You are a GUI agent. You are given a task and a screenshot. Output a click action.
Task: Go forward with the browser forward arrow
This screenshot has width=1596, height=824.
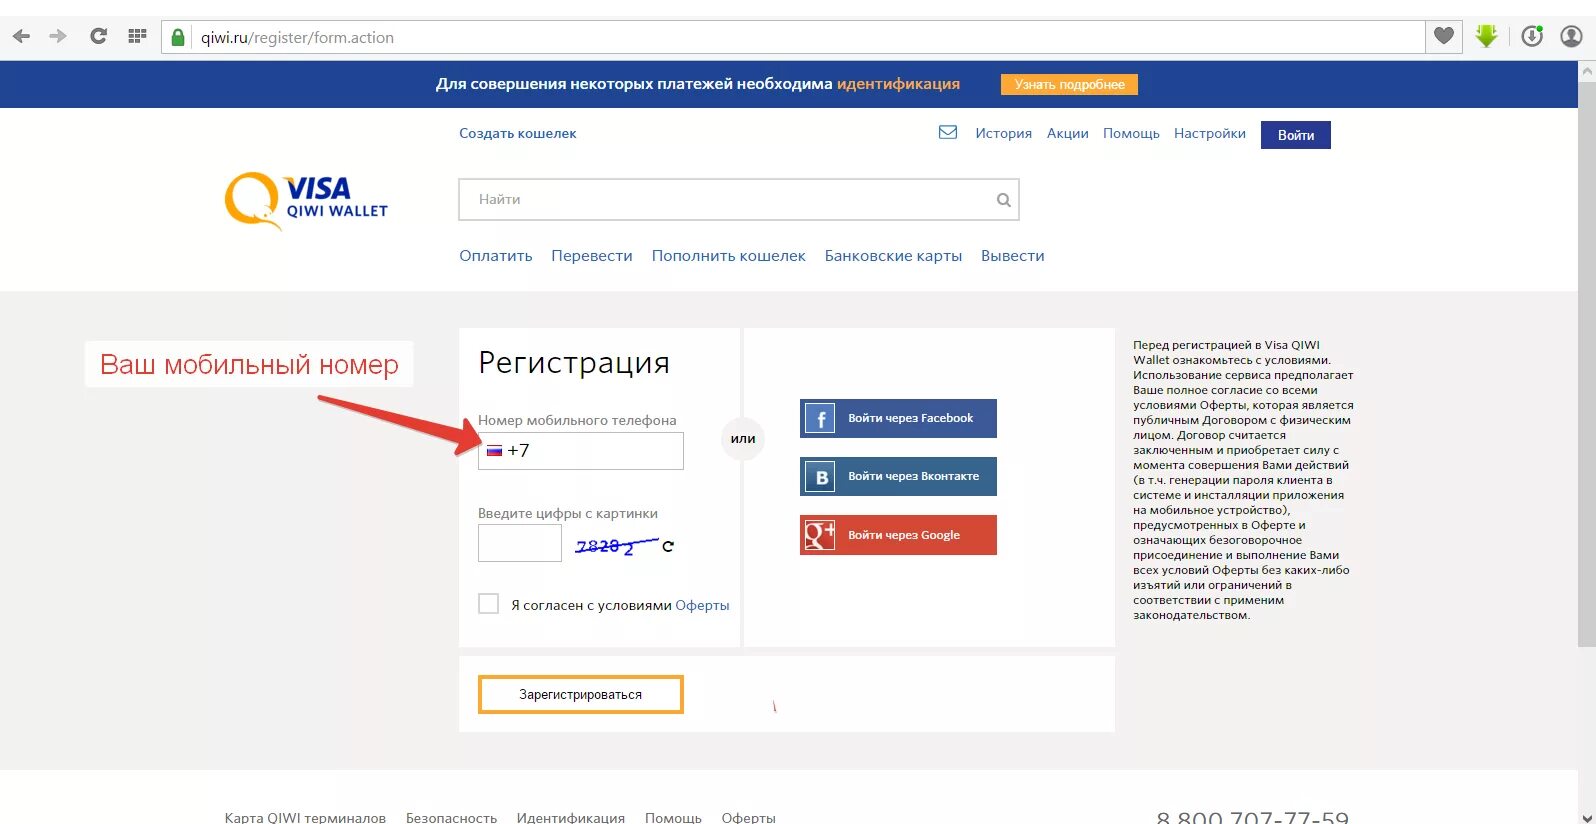point(58,37)
